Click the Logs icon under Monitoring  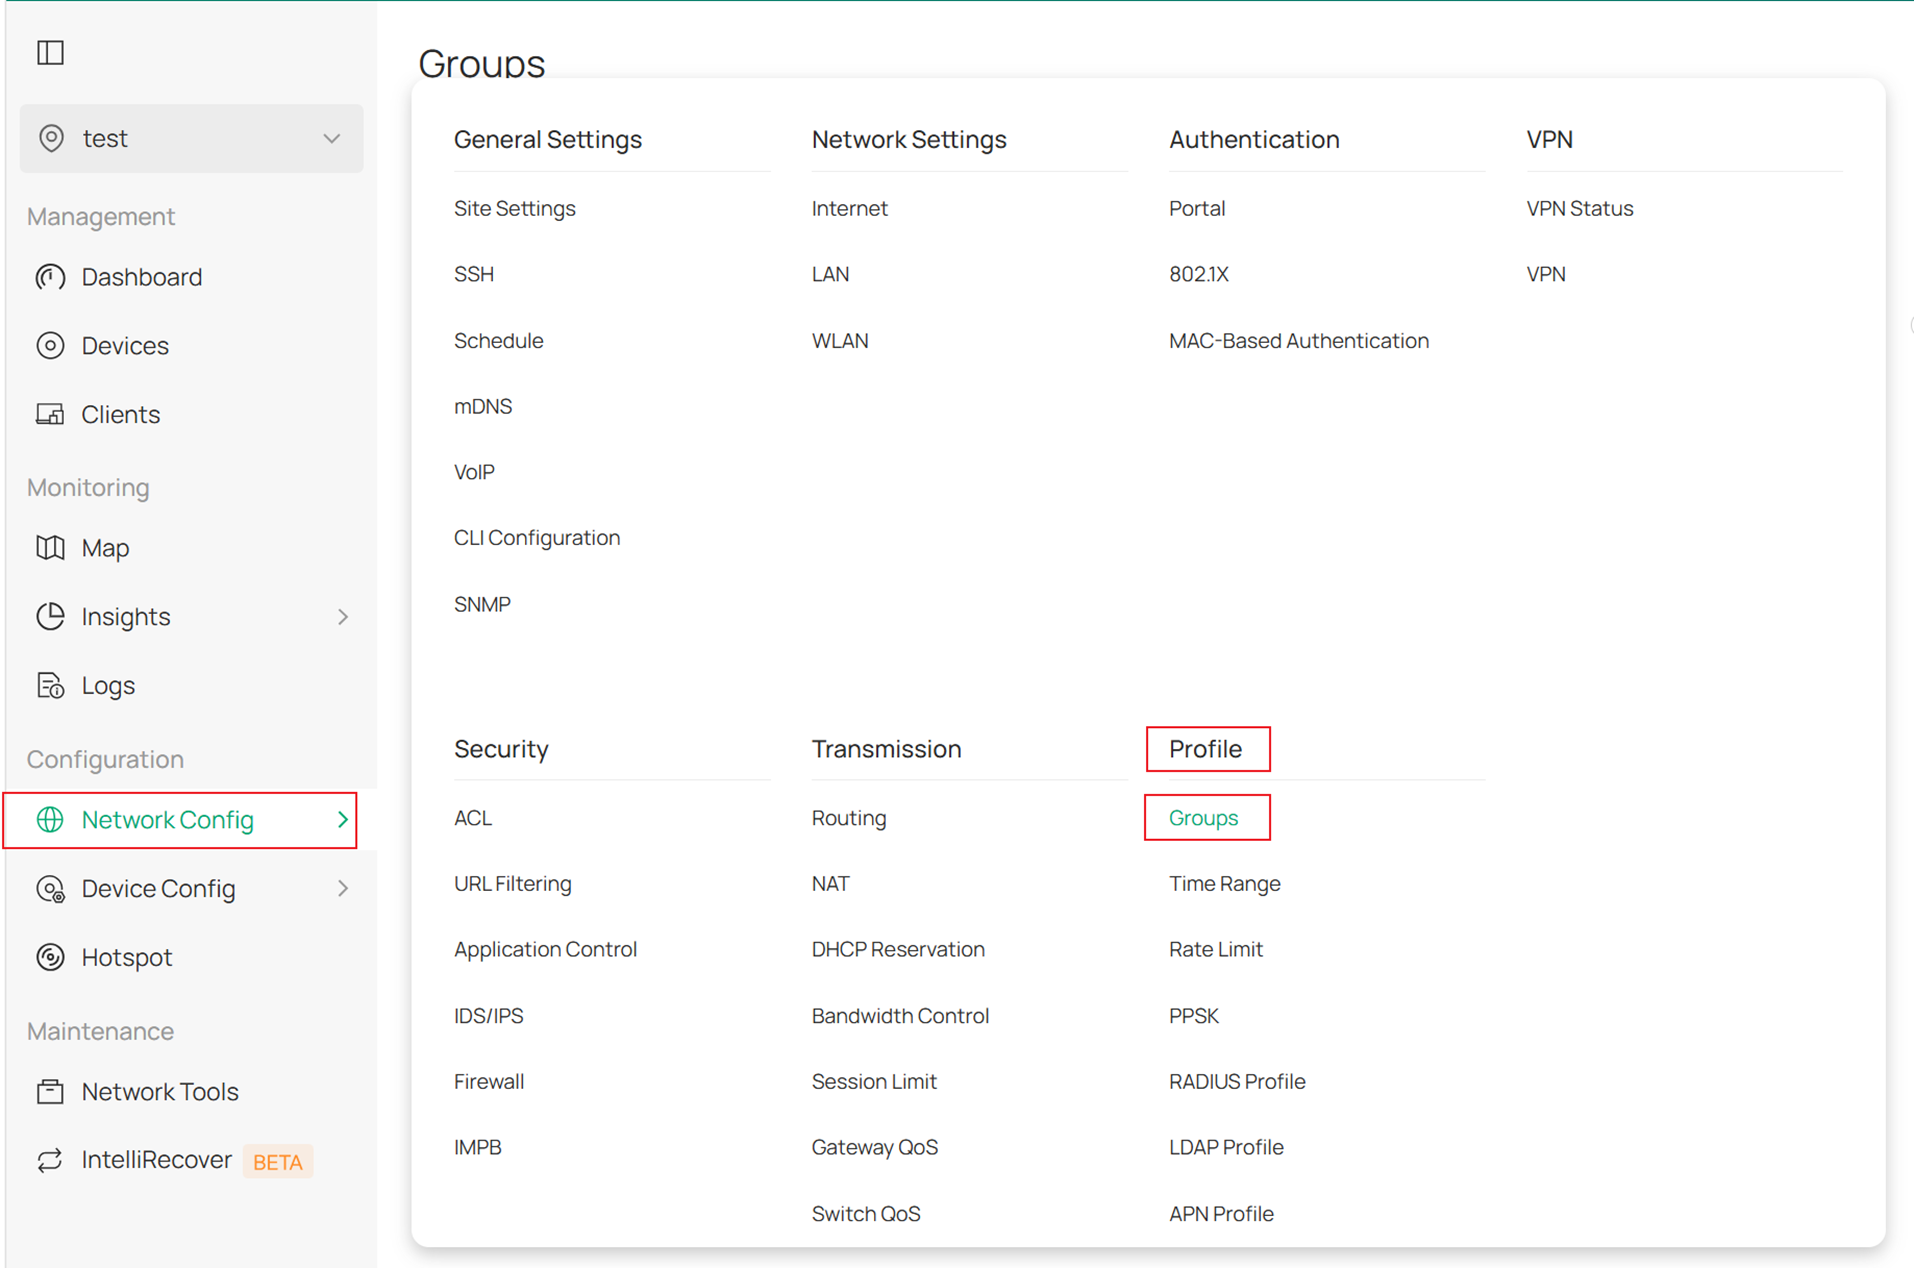point(51,685)
